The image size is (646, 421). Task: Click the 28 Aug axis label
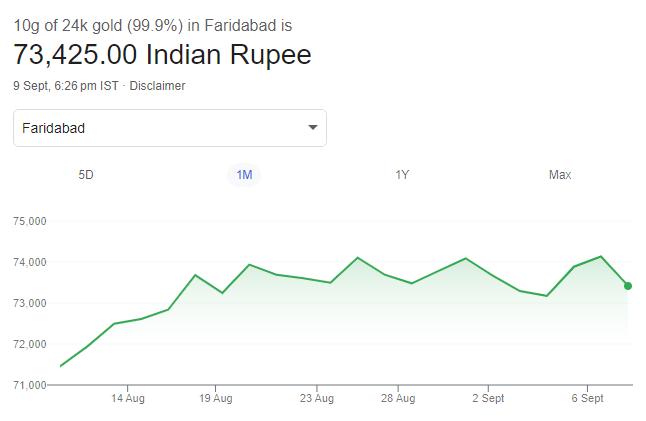[398, 399]
